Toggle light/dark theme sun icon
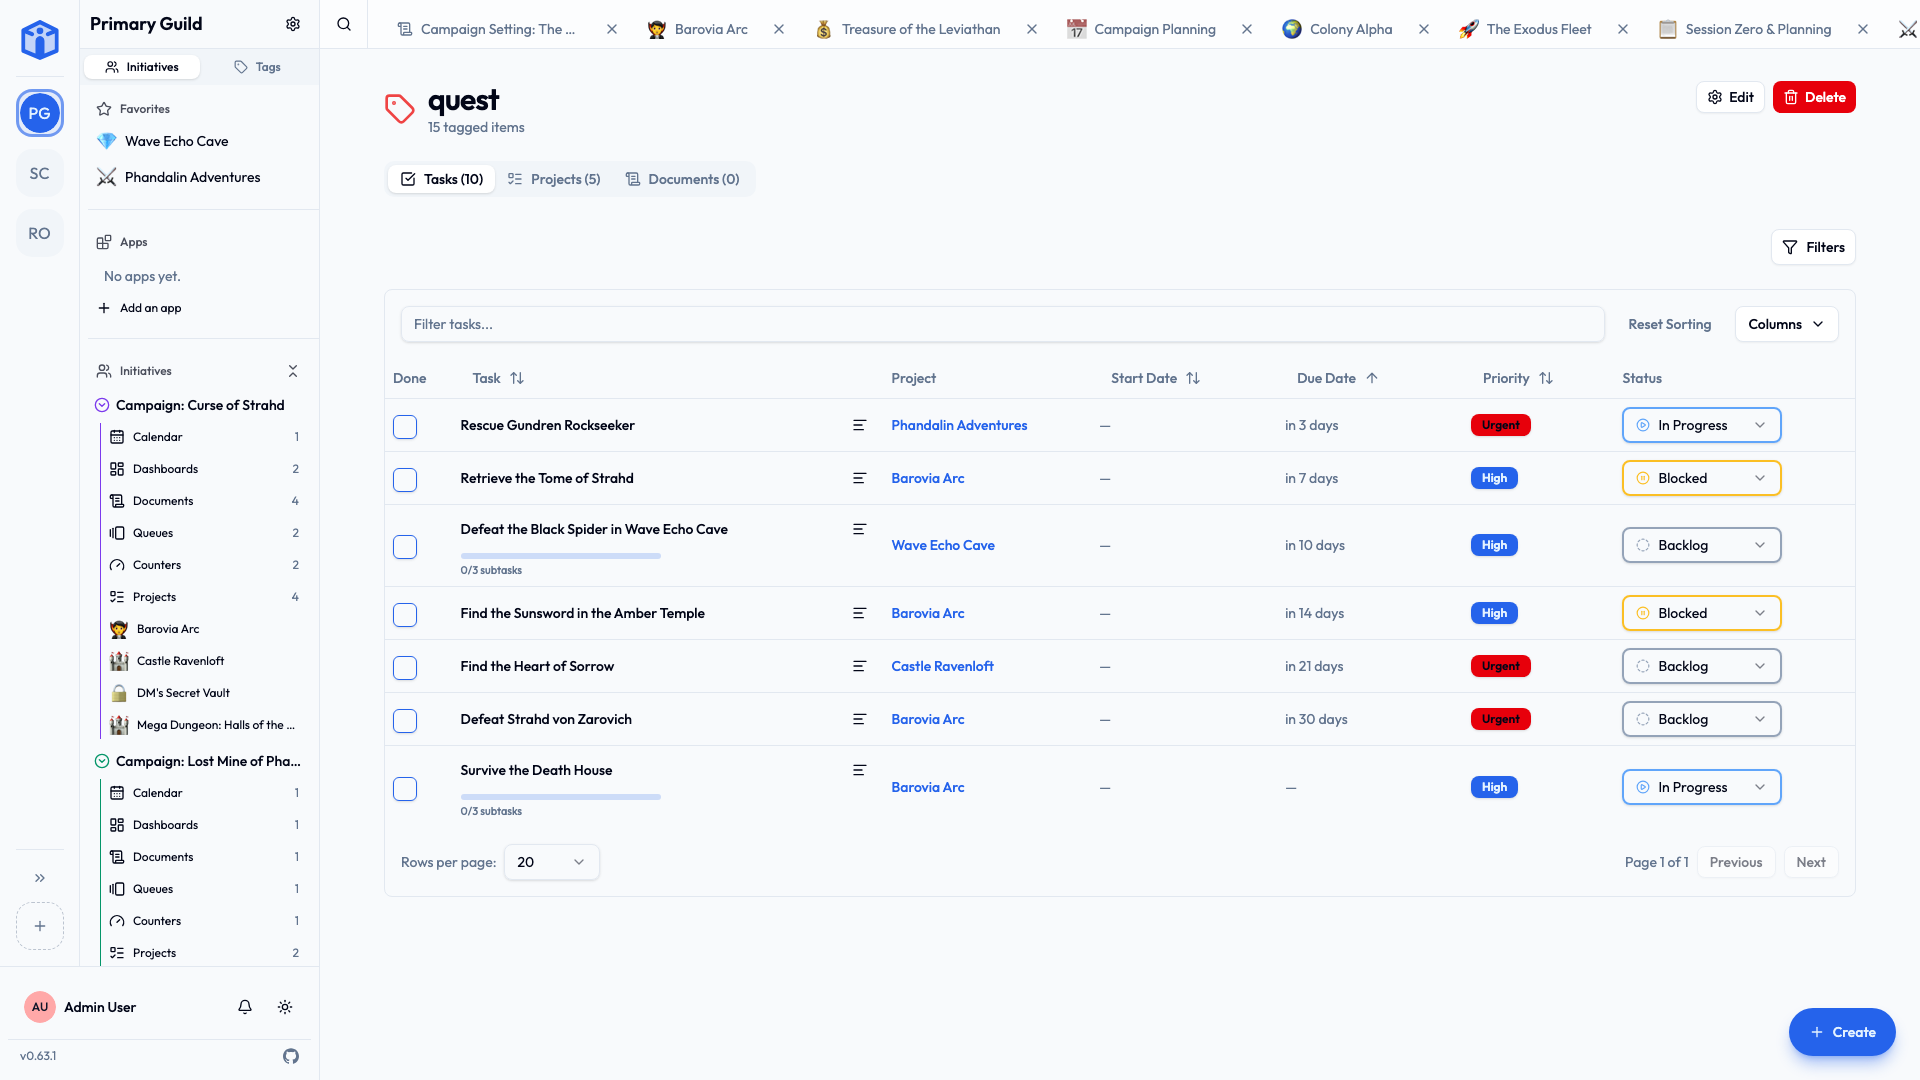Image resolution: width=1920 pixels, height=1080 pixels. click(285, 1007)
